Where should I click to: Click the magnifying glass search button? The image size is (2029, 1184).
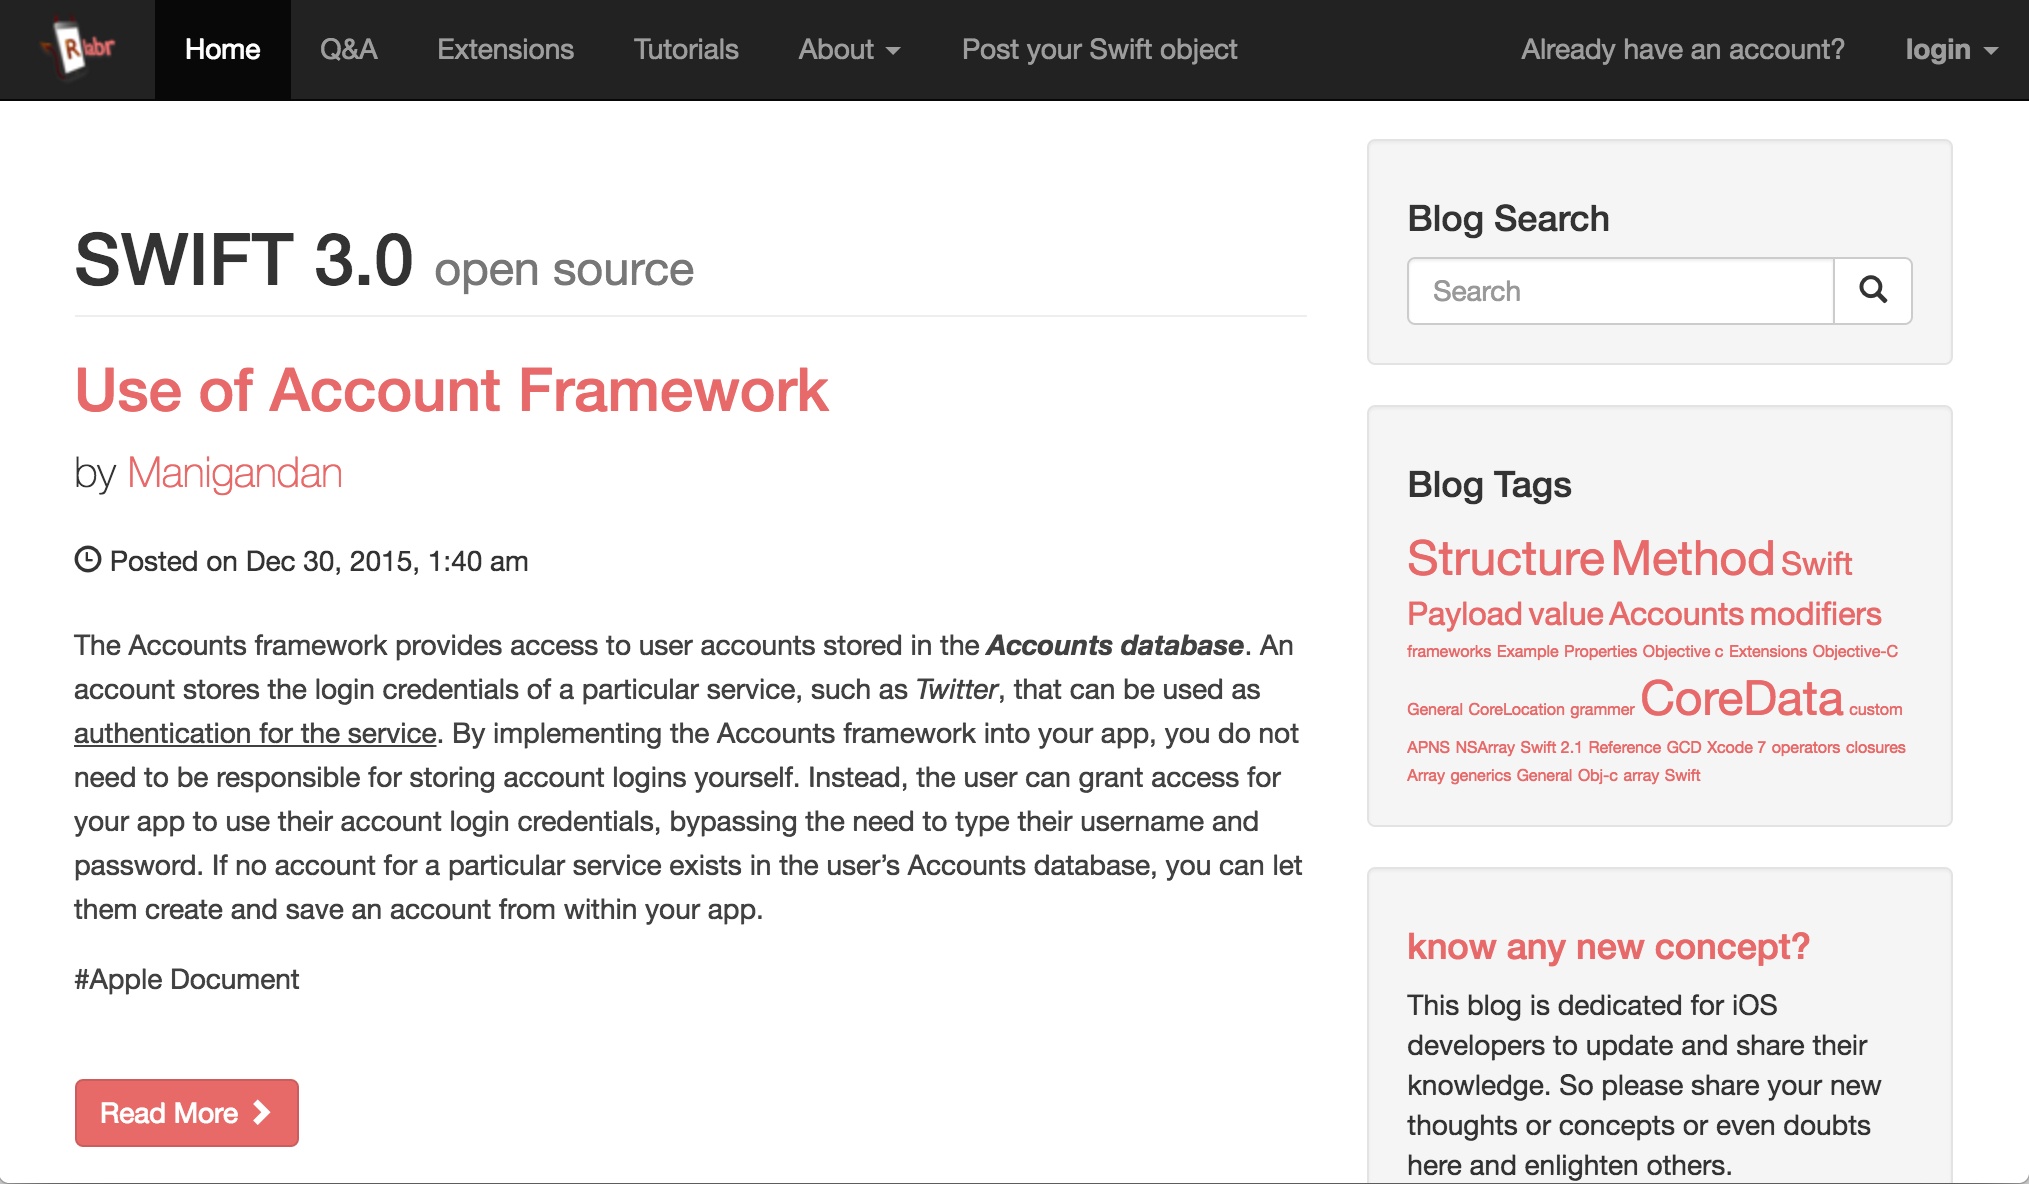coord(1872,291)
